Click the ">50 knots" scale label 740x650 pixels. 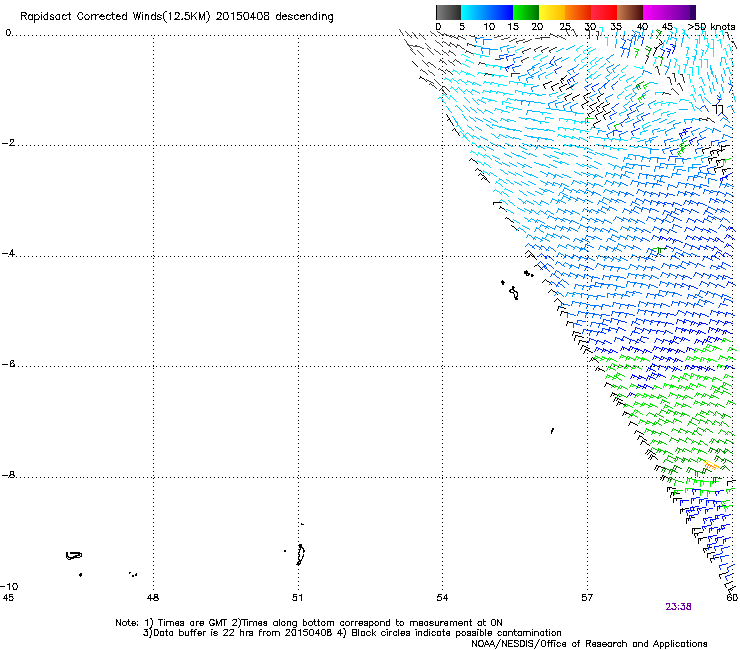[711, 27]
